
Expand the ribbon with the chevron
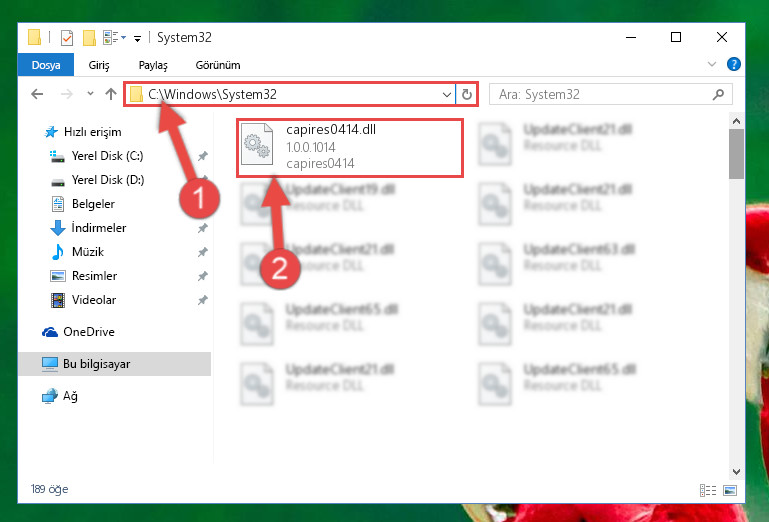coord(712,64)
